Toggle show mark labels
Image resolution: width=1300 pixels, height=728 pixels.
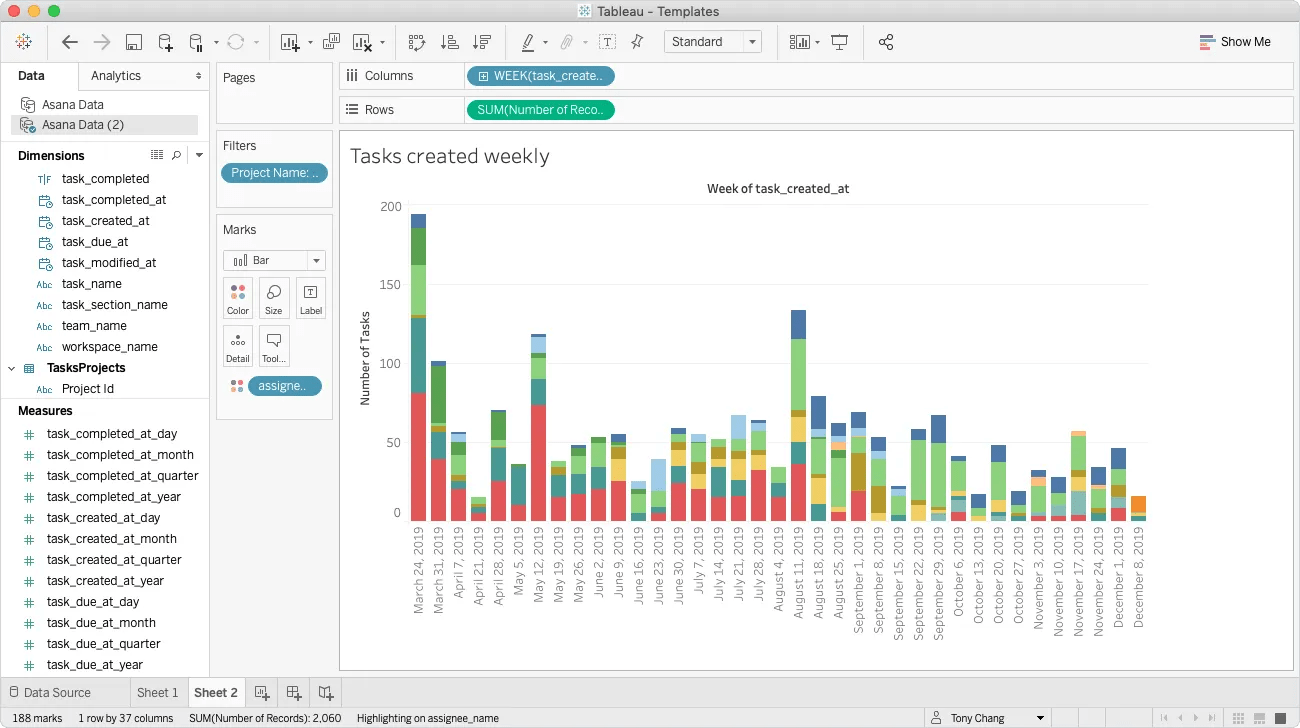coord(800,42)
